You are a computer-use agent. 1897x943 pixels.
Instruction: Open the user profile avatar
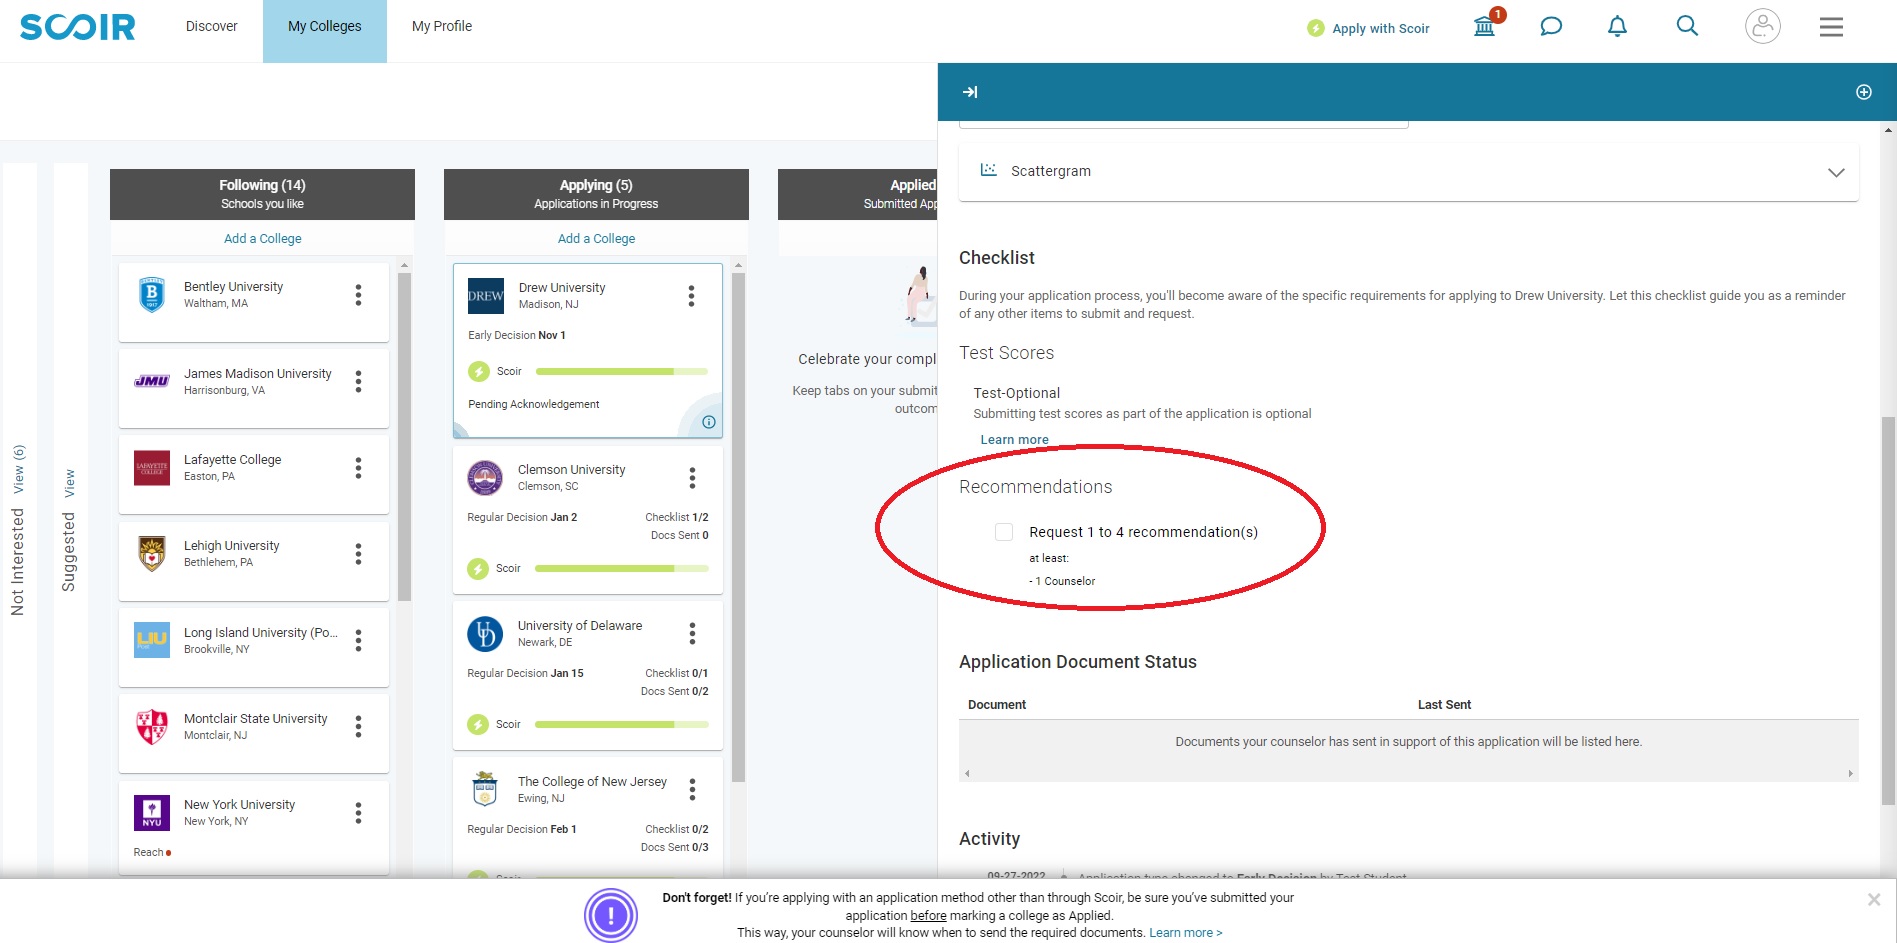(x=1763, y=26)
